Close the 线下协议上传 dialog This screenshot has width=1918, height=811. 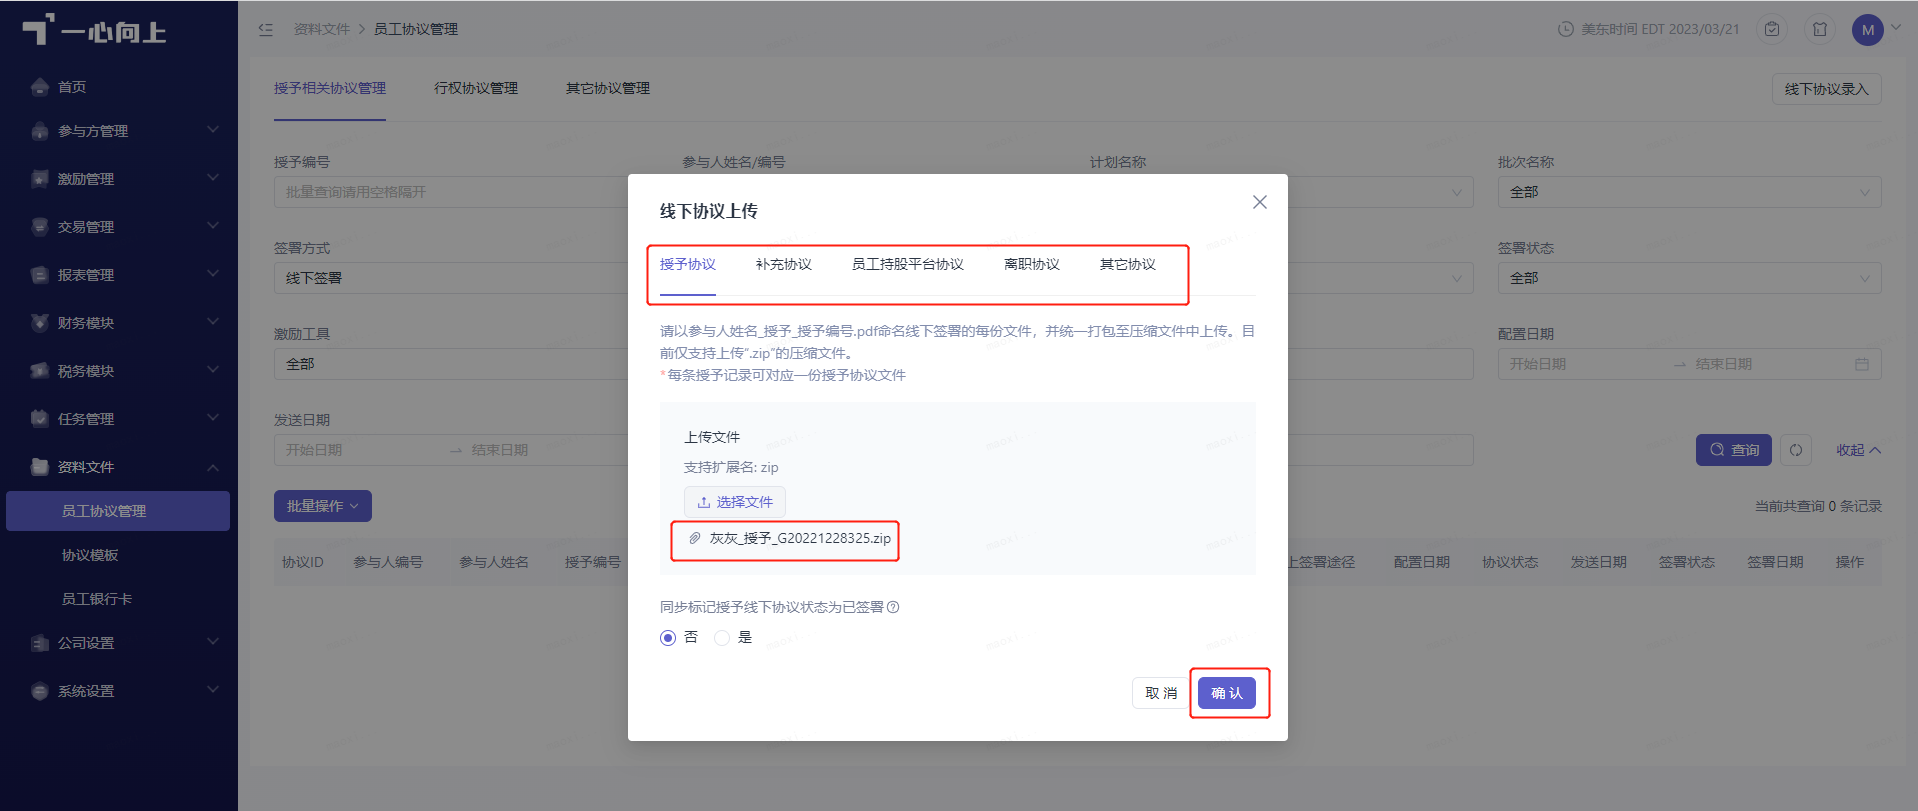pos(1260,202)
